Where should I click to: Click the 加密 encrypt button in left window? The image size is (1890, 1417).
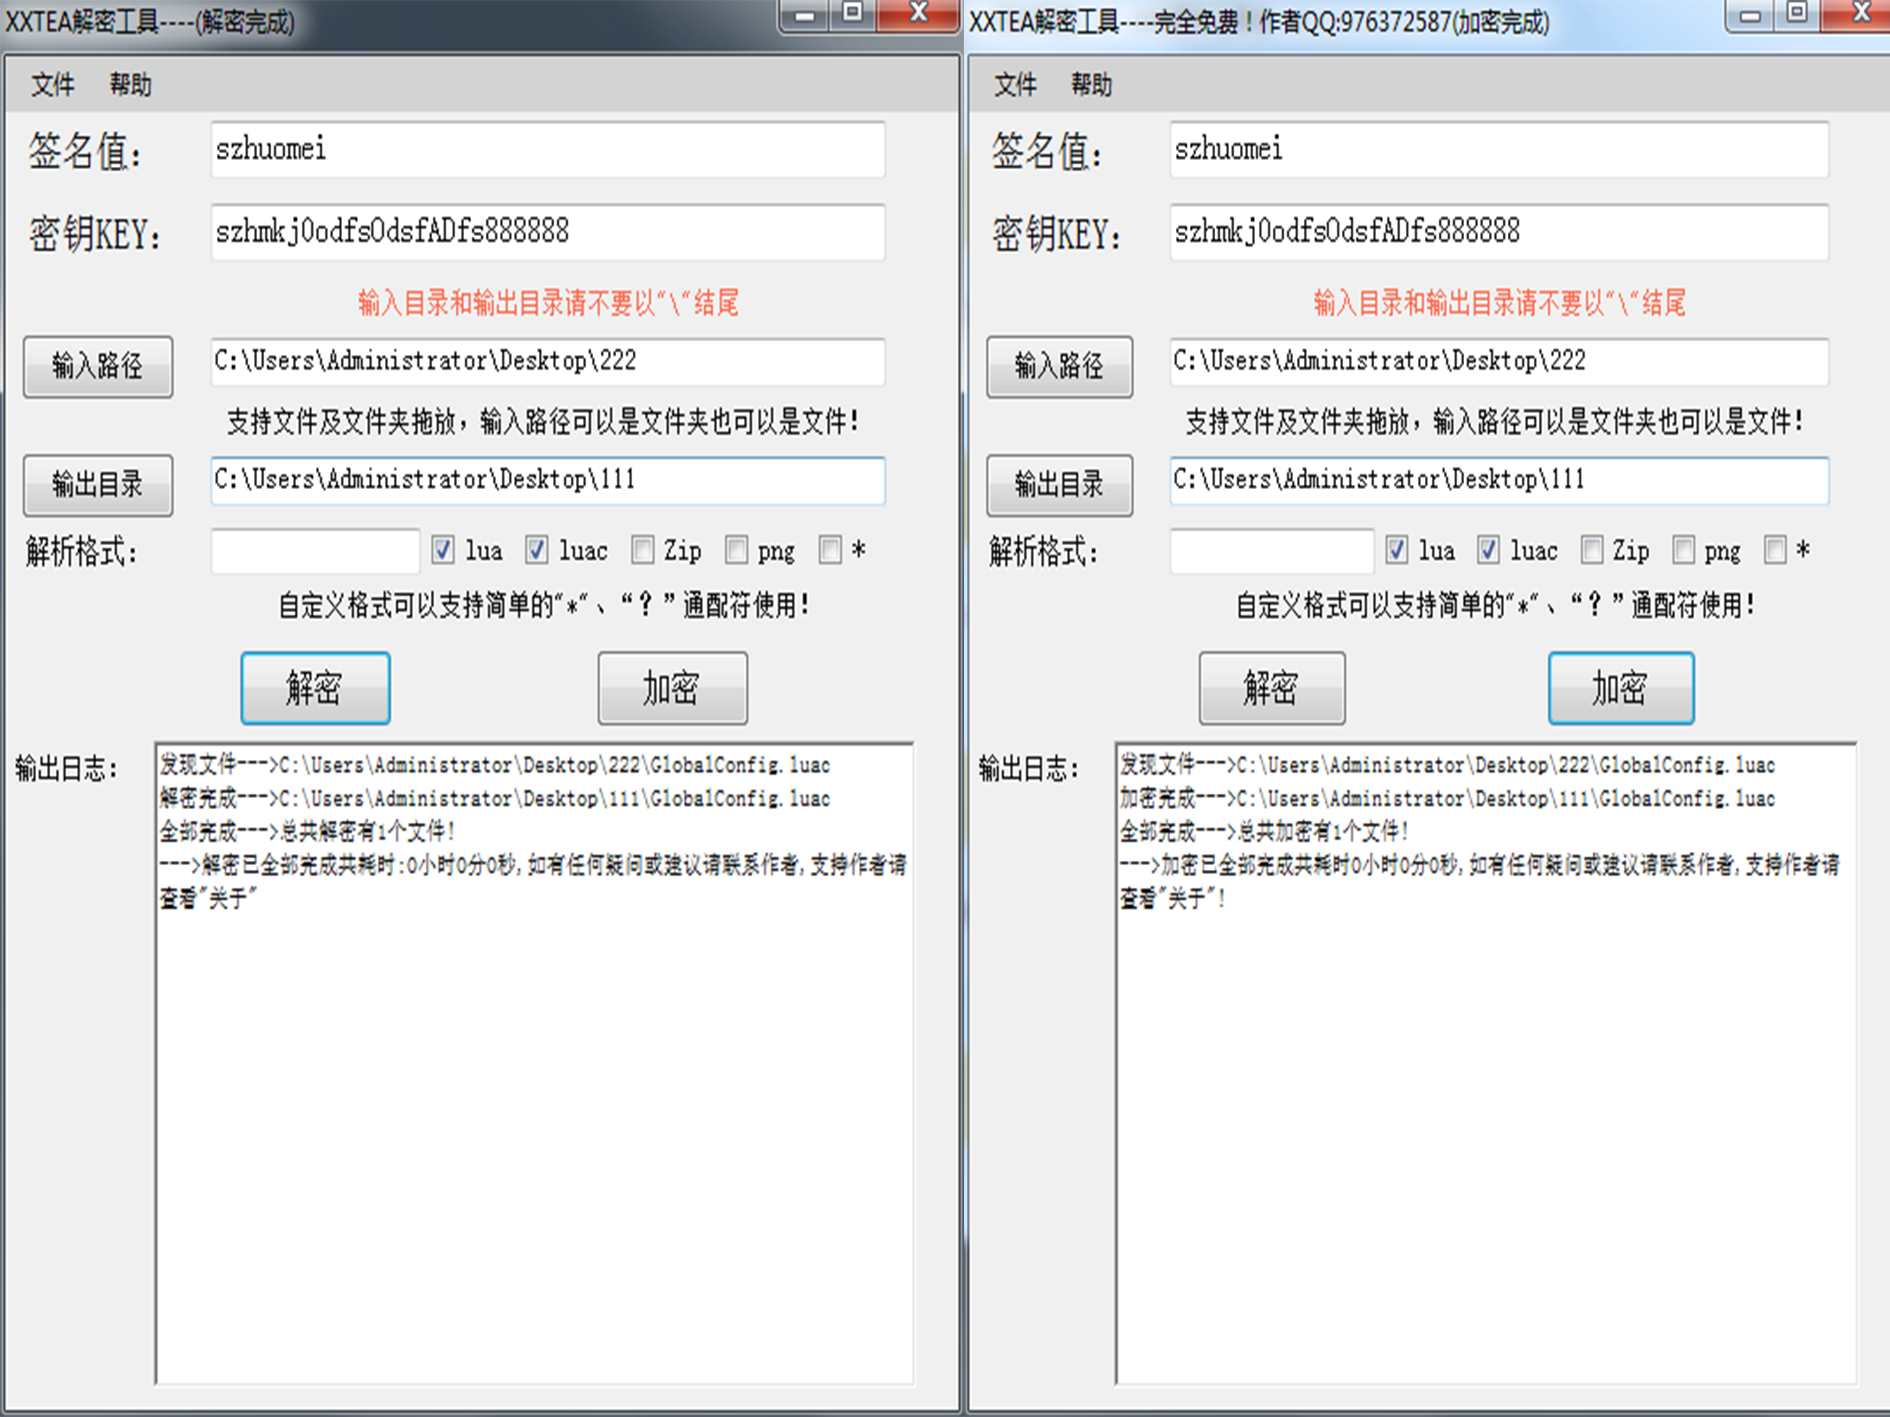point(672,687)
